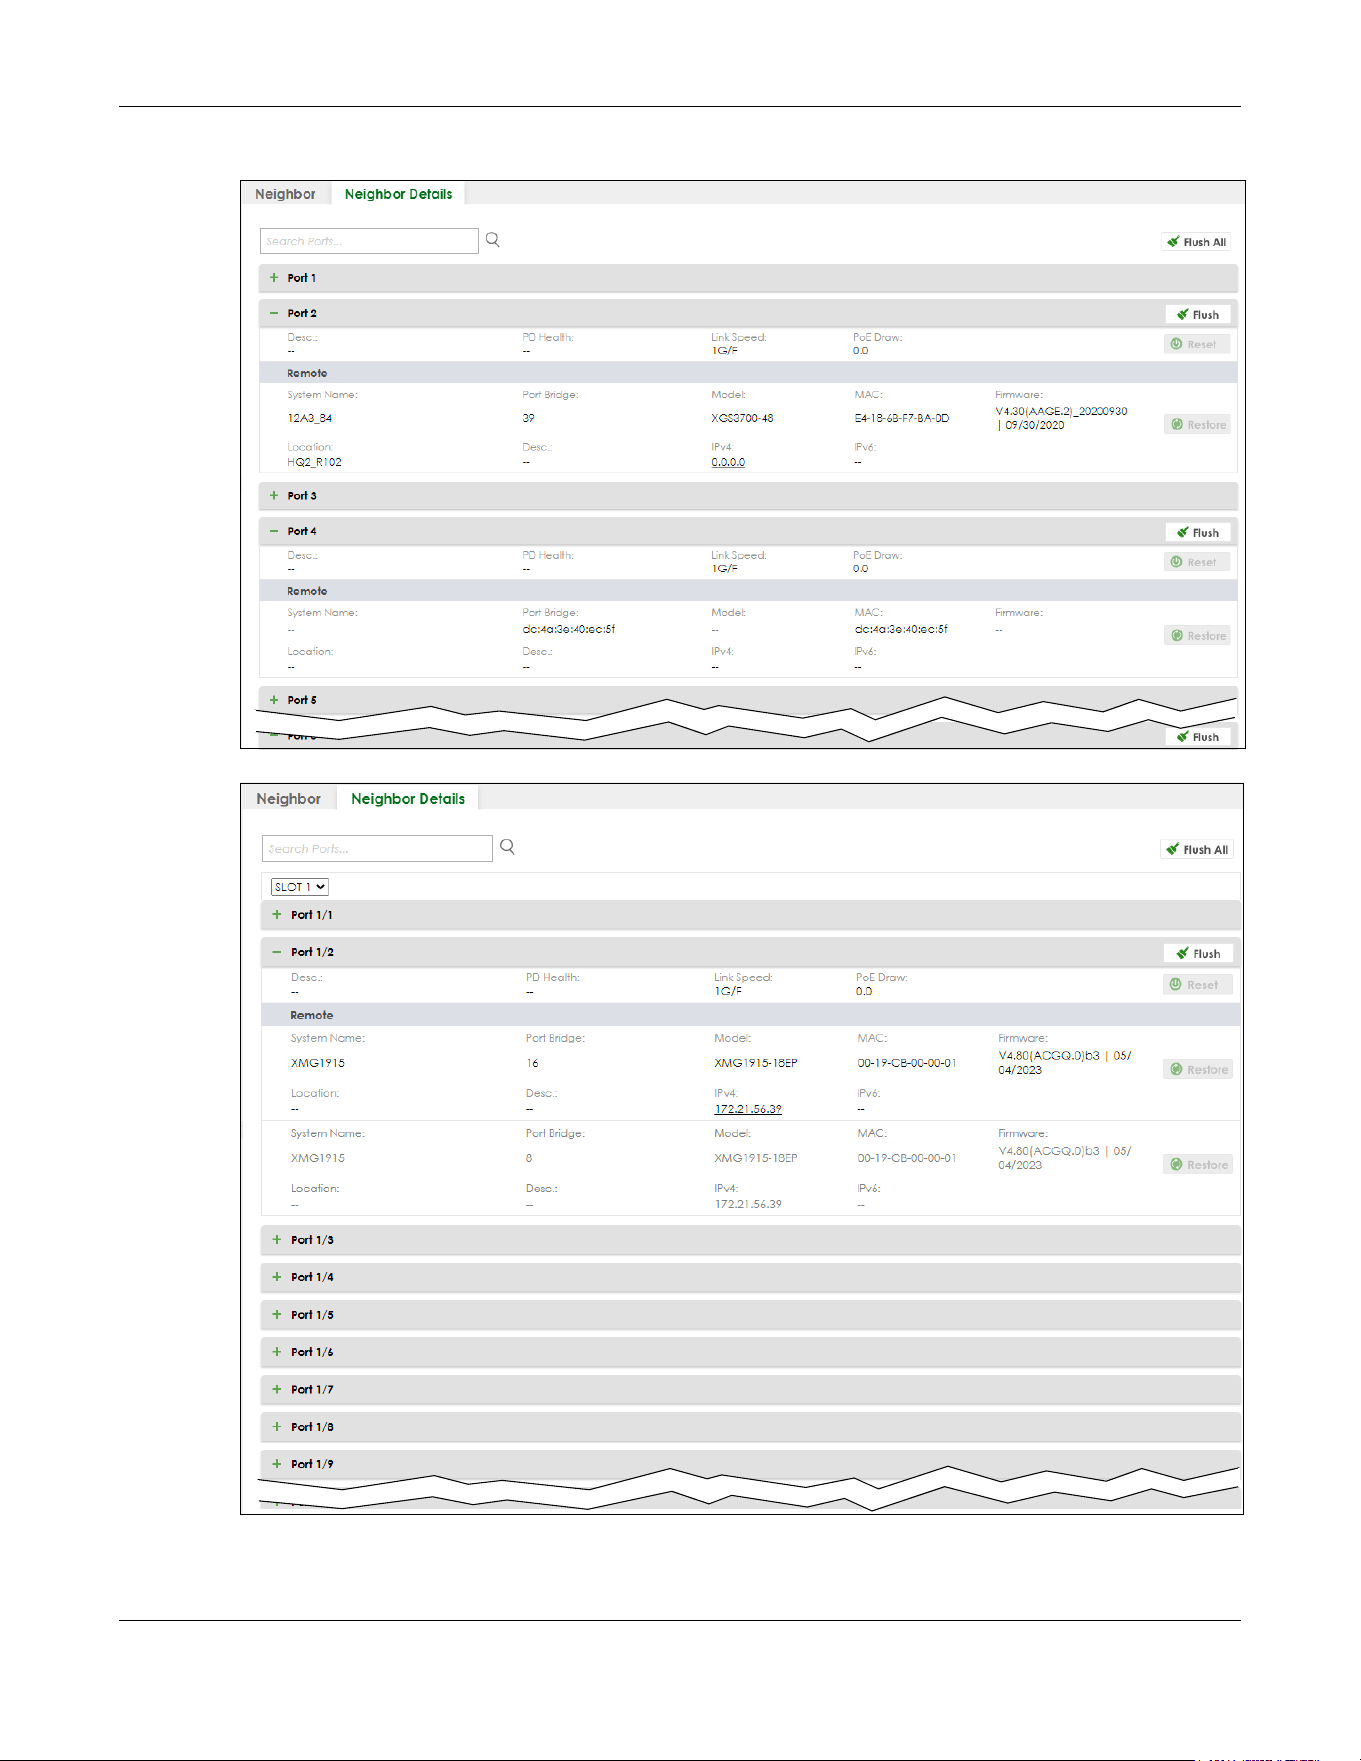Open IPv4 link 0.0.0.0
Screen dimensions: 1361x1761
tap(728, 462)
